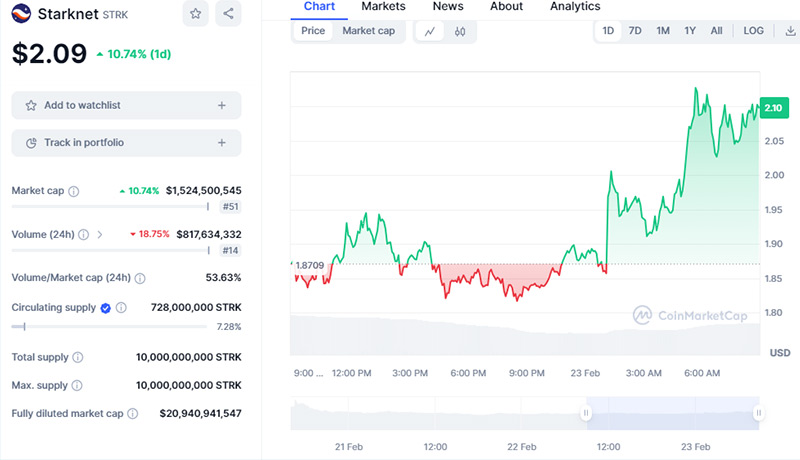This screenshot has height=460, width=800.
Task: Click the left handle of the timeline range slider
Action: tap(587, 412)
